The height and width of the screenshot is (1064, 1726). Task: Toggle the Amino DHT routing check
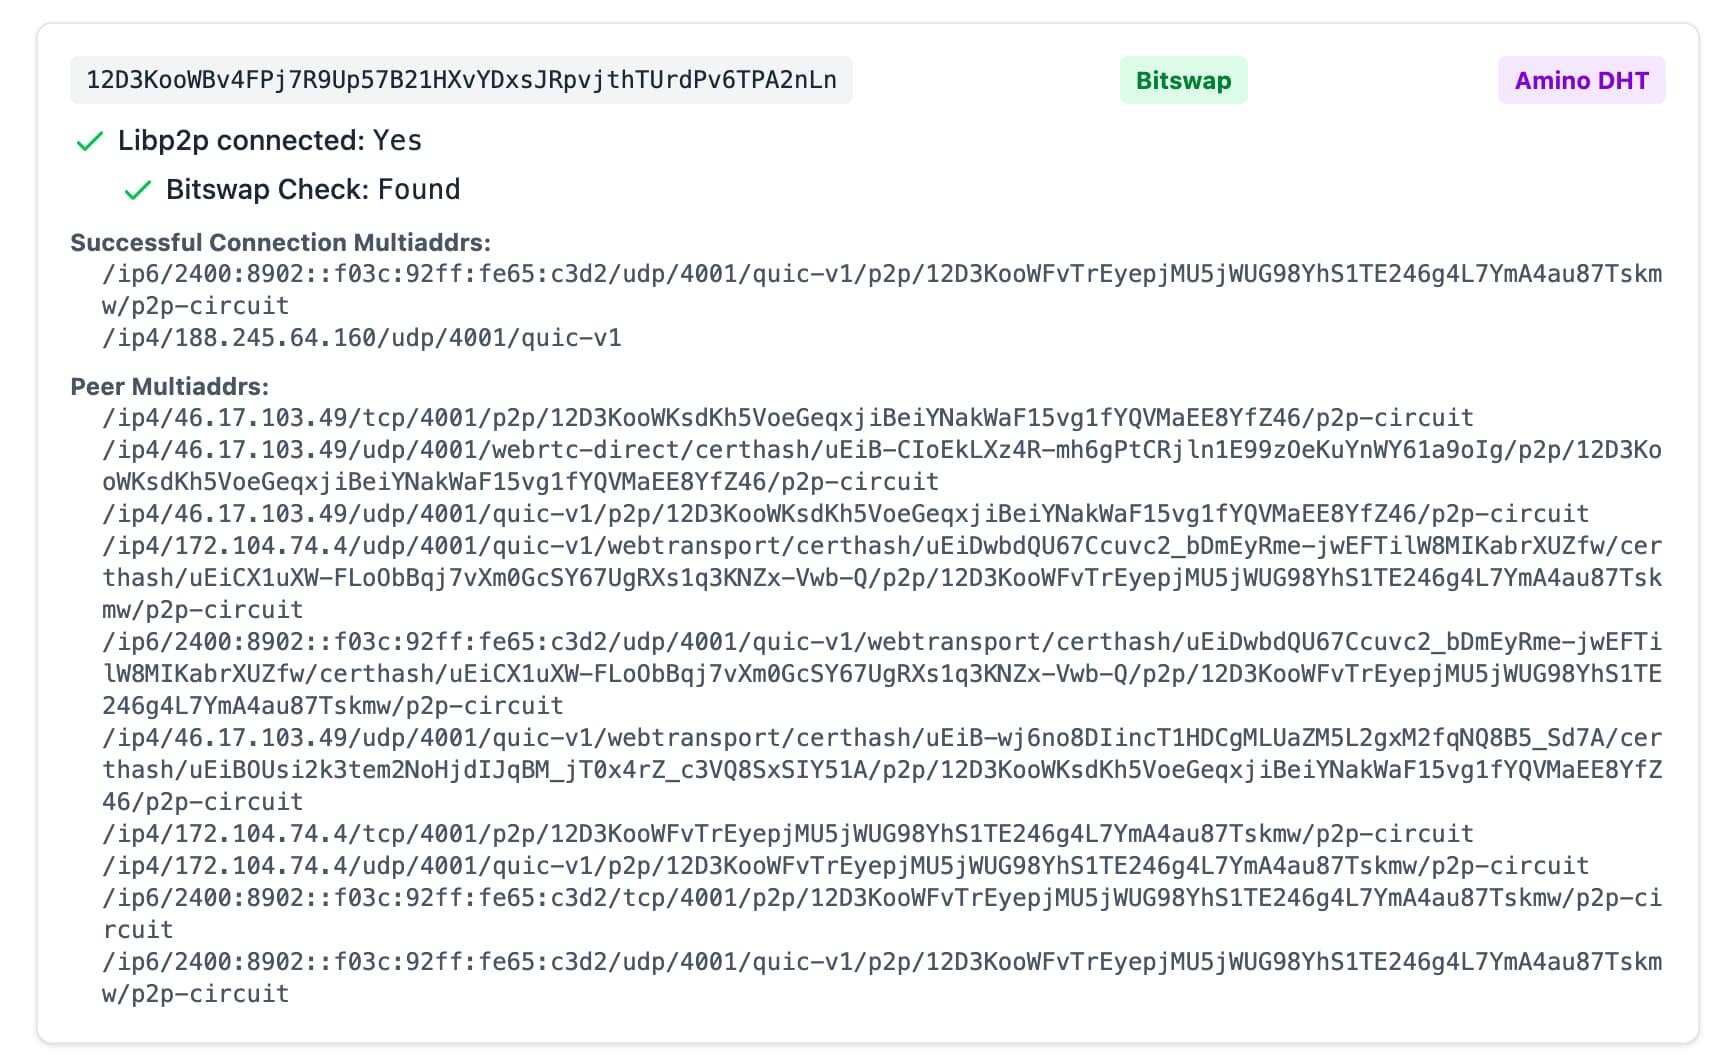(1581, 80)
